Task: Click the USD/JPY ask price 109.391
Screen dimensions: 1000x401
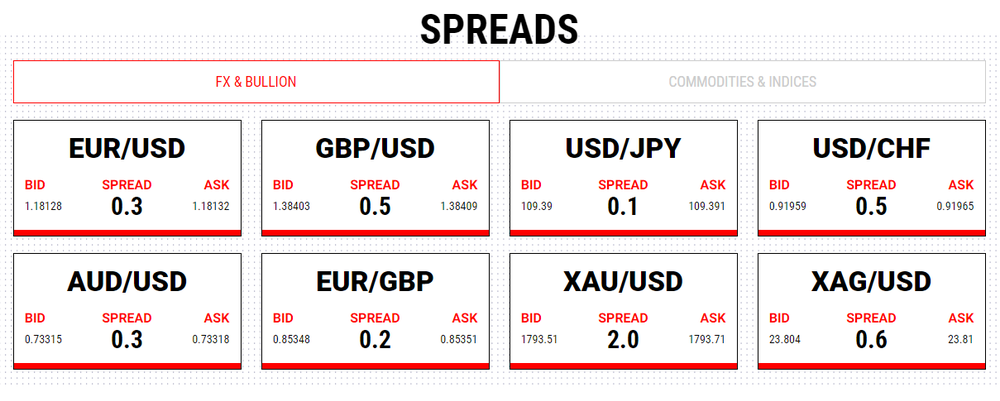Action: coord(707,206)
